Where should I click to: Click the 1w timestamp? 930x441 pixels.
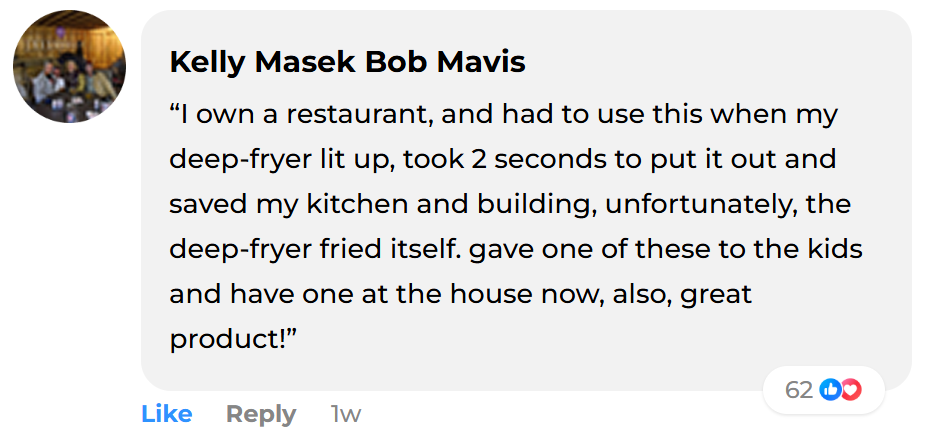[x=345, y=414]
